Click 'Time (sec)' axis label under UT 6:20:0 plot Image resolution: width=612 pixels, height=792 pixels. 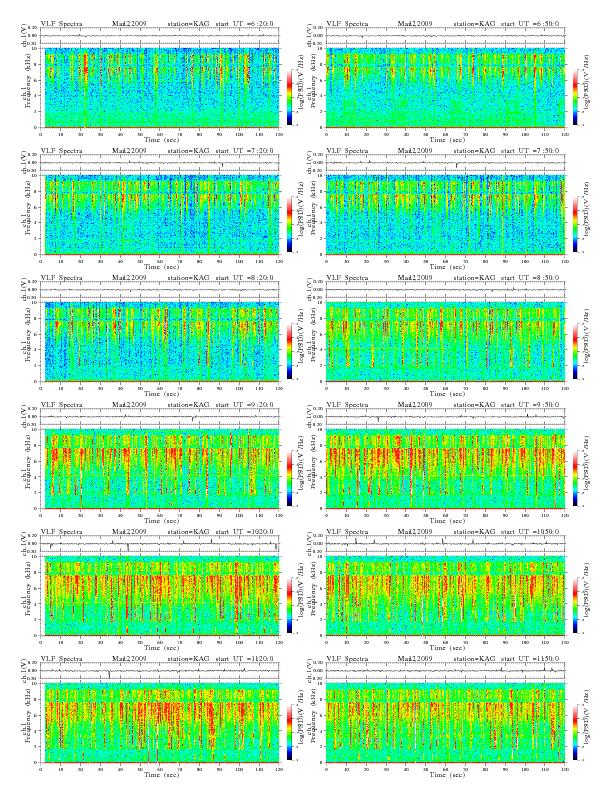162,139
